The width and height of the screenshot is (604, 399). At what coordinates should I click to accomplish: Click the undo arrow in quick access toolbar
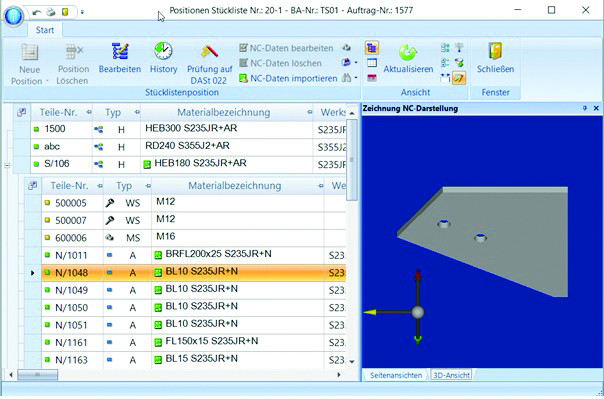(37, 12)
